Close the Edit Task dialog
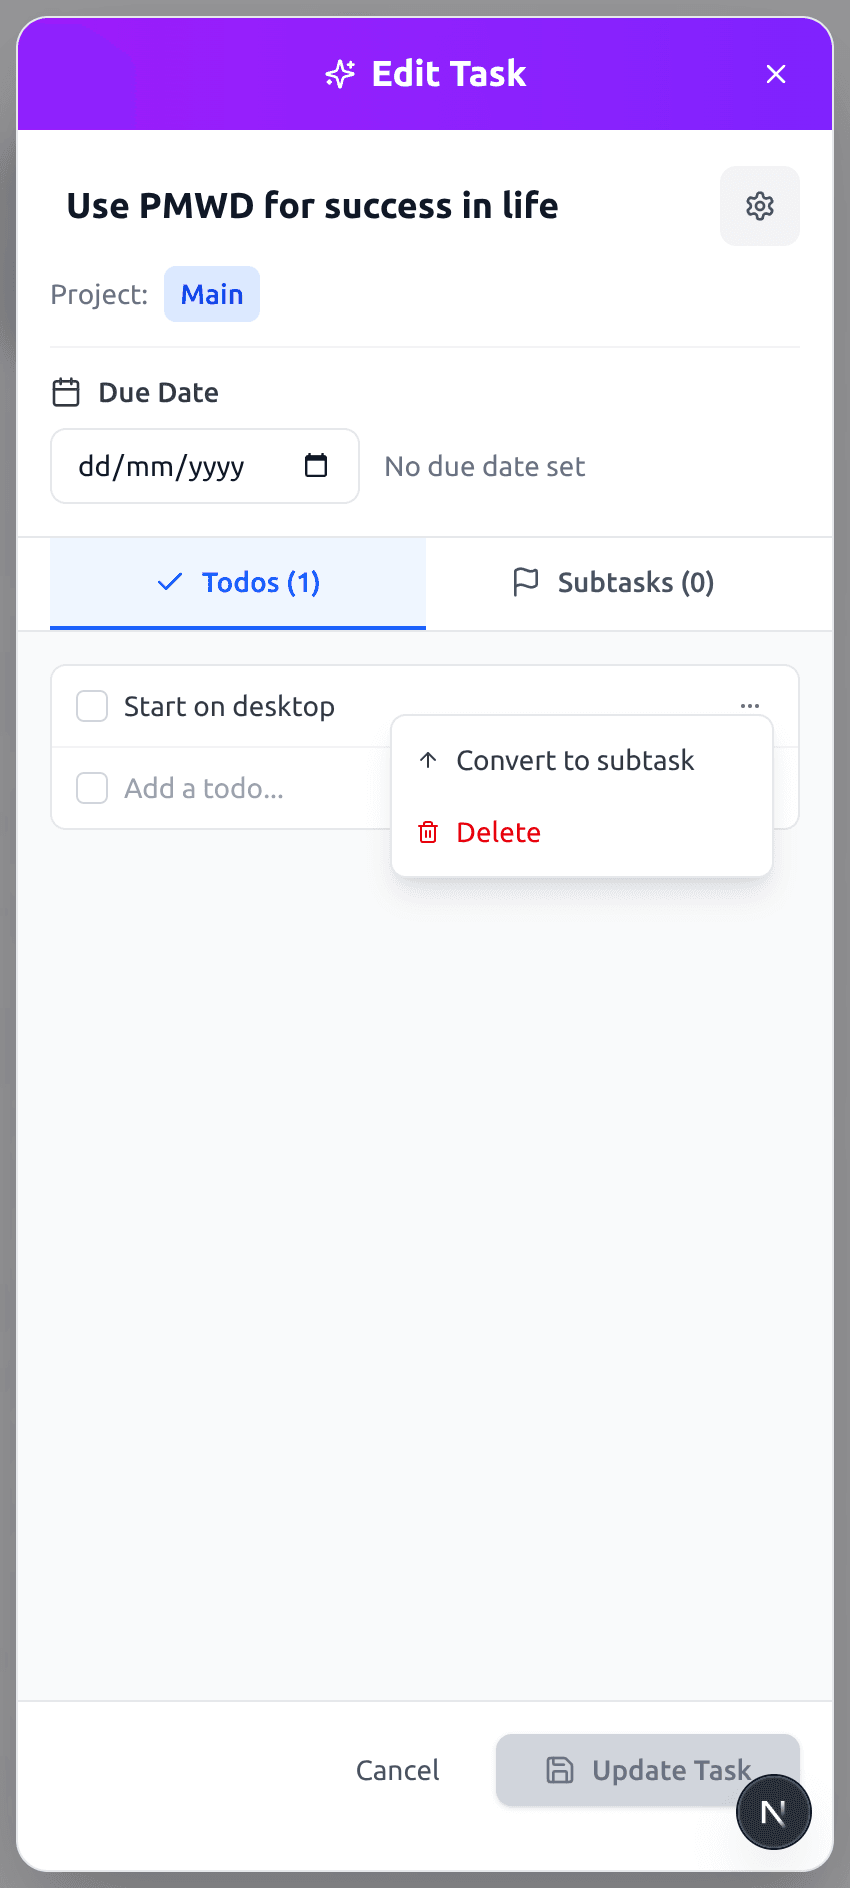The height and width of the screenshot is (1888, 850). tap(776, 74)
